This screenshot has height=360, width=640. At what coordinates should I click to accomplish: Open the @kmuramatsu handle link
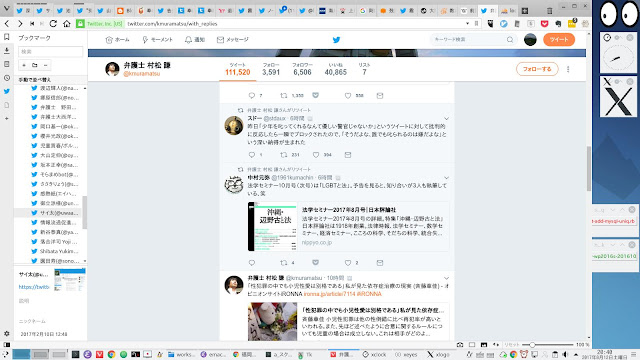pyautogui.click(x=142, y=74)
